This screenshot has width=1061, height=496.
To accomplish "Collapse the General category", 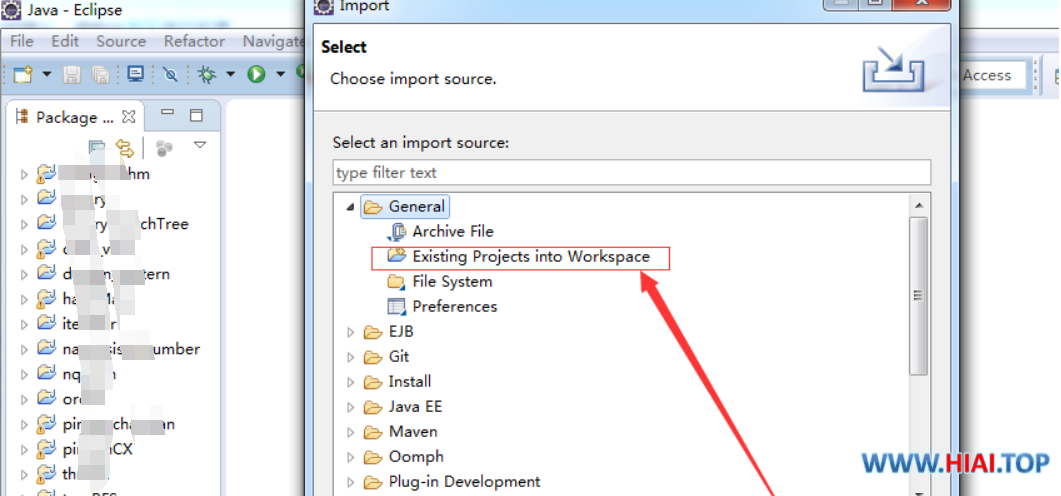I will (350, 207).
